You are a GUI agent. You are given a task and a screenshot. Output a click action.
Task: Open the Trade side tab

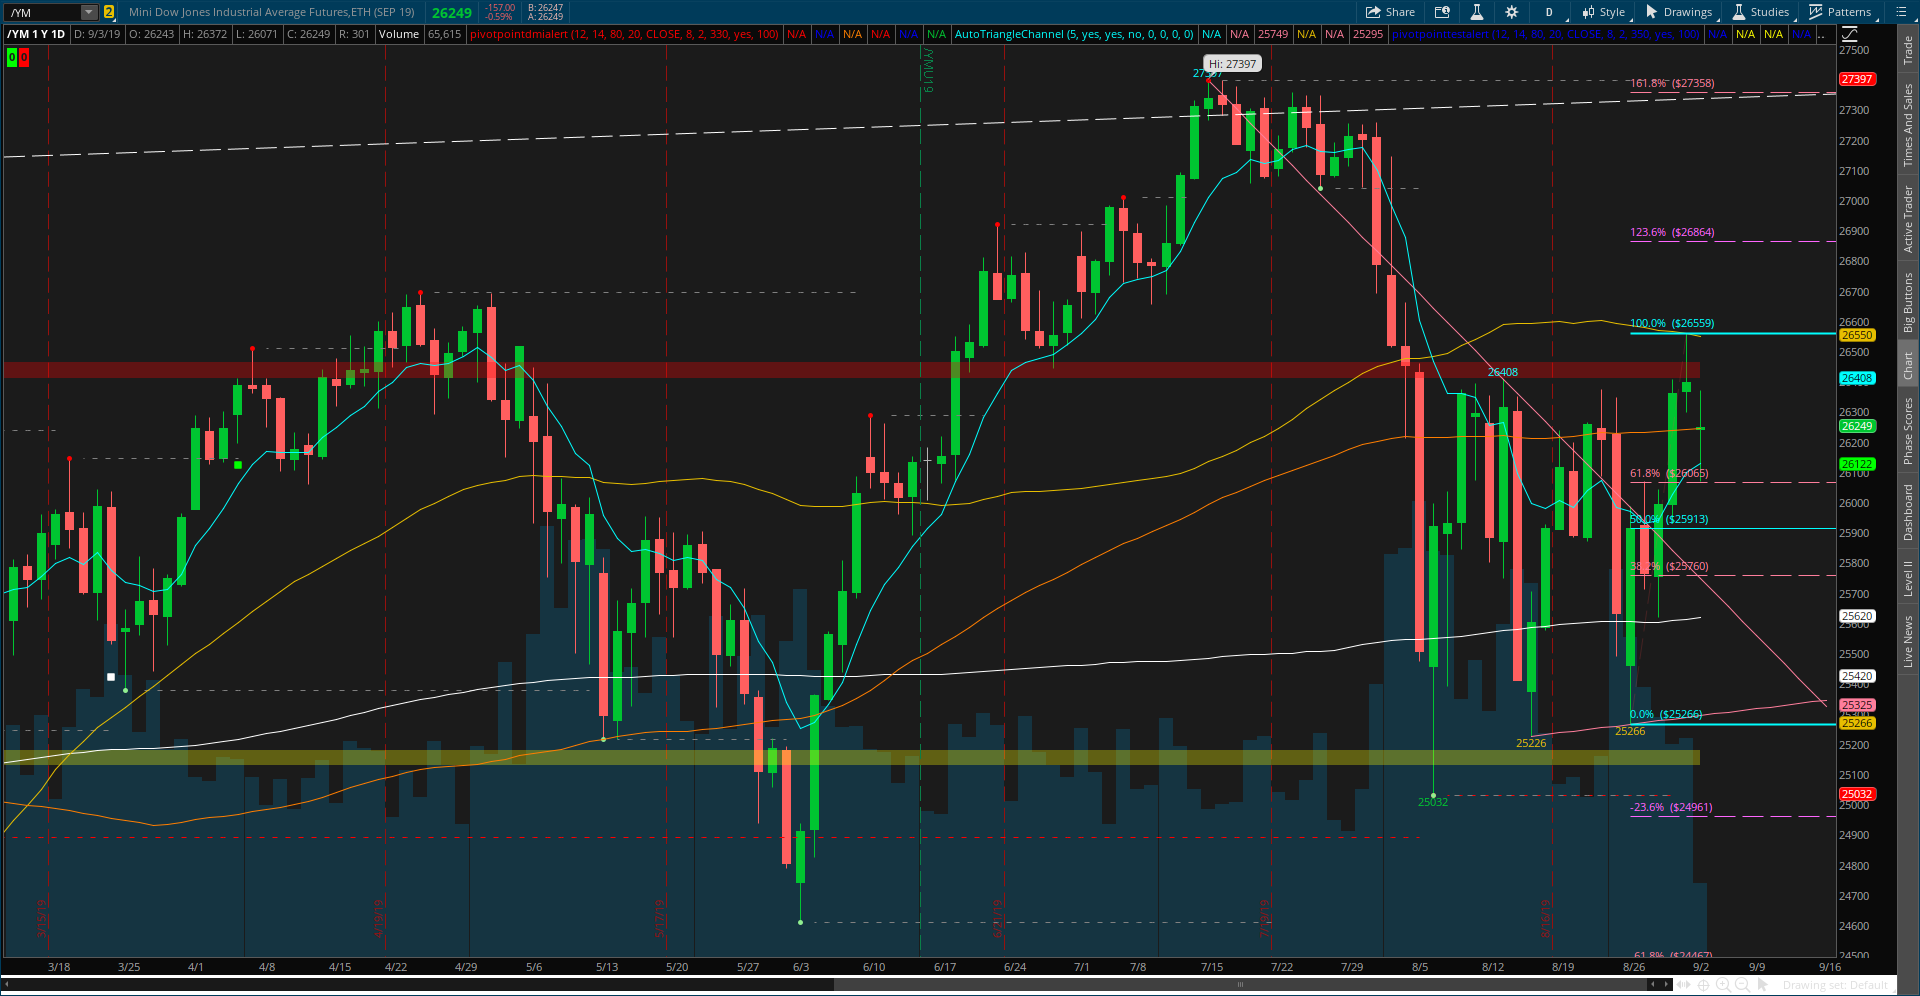click(x=1908, y=50)
